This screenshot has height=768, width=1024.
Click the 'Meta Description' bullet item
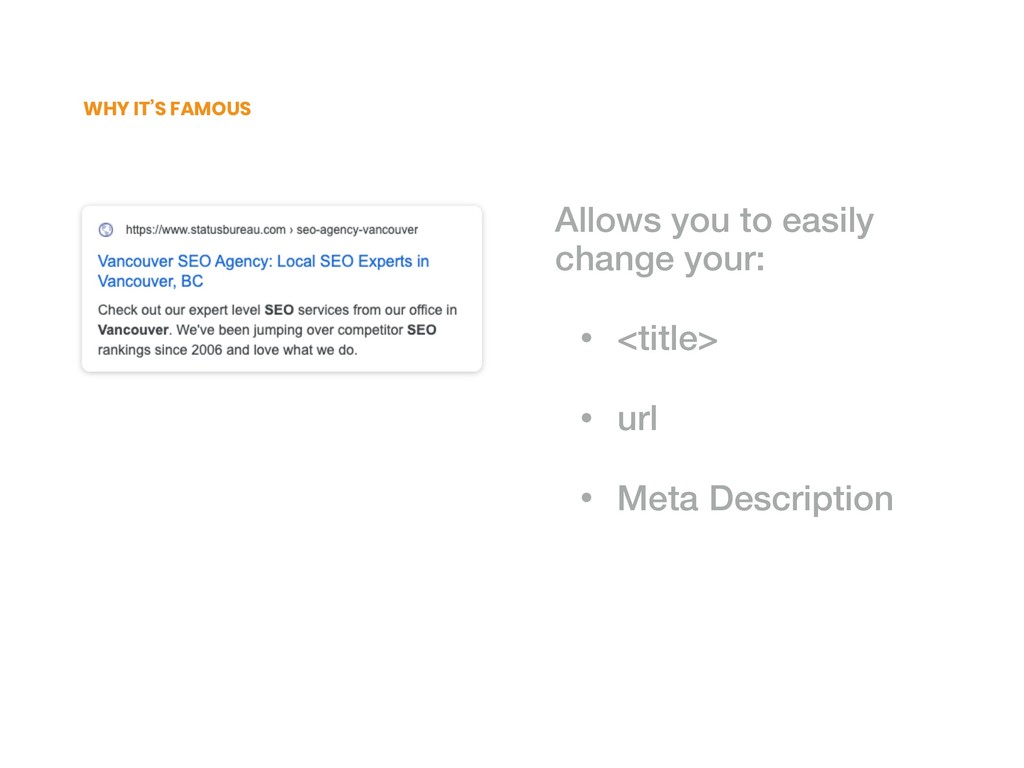tap(755, 499)
